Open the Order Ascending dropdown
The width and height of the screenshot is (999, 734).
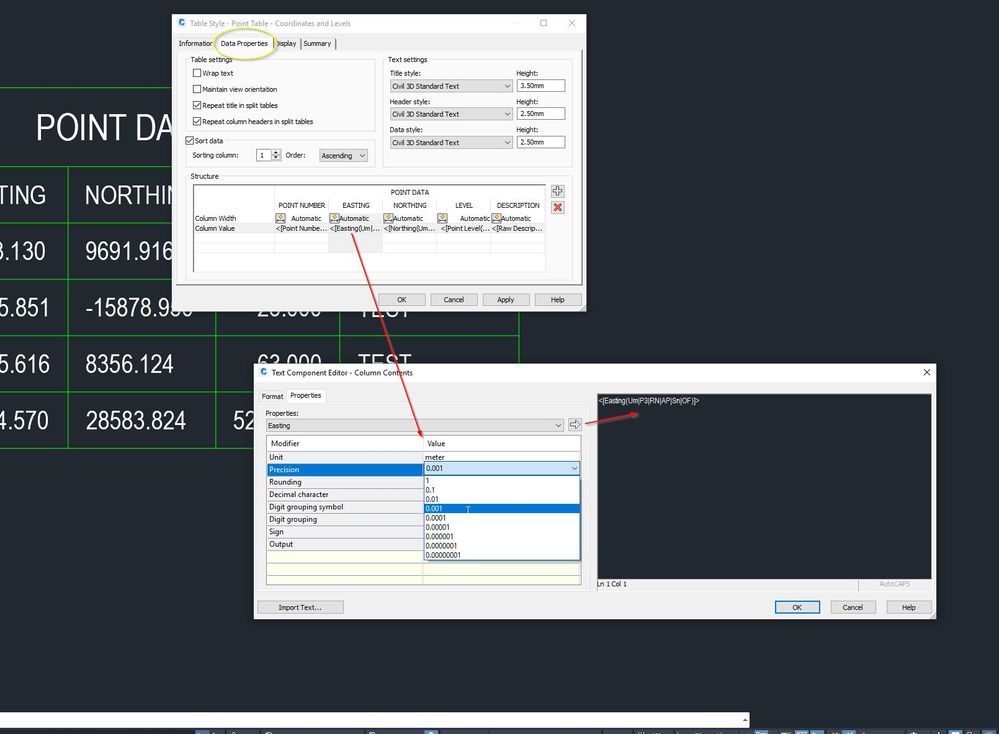pos(343,155)
